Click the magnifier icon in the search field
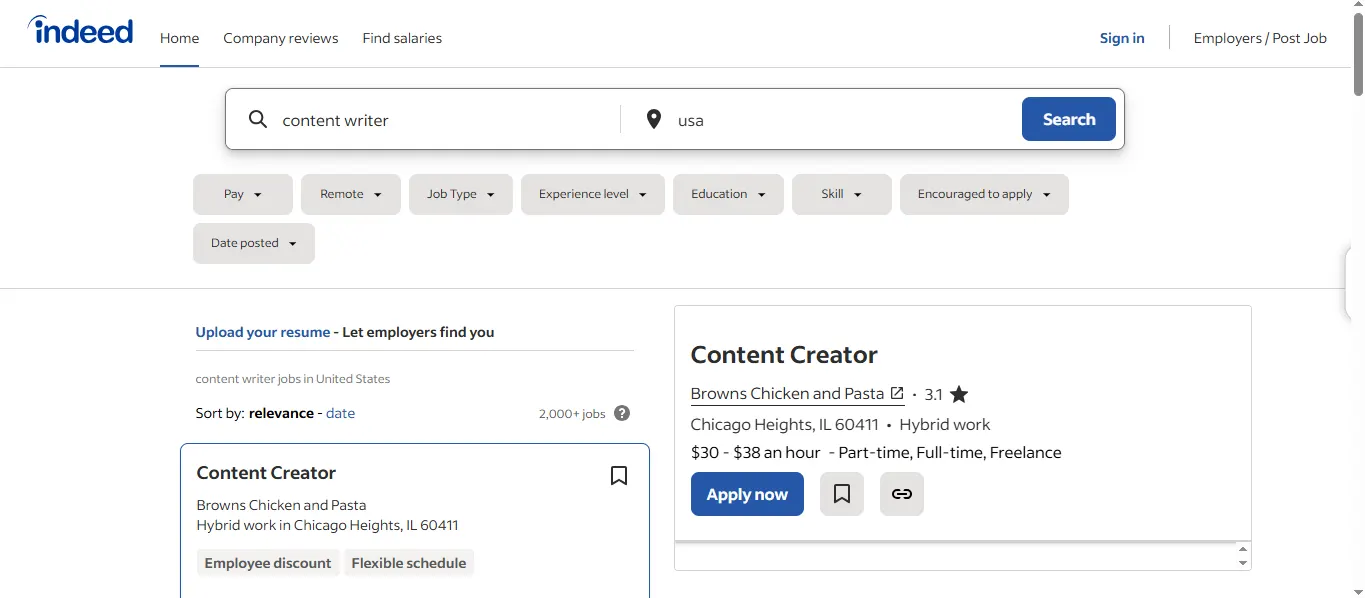 [258, 120]
